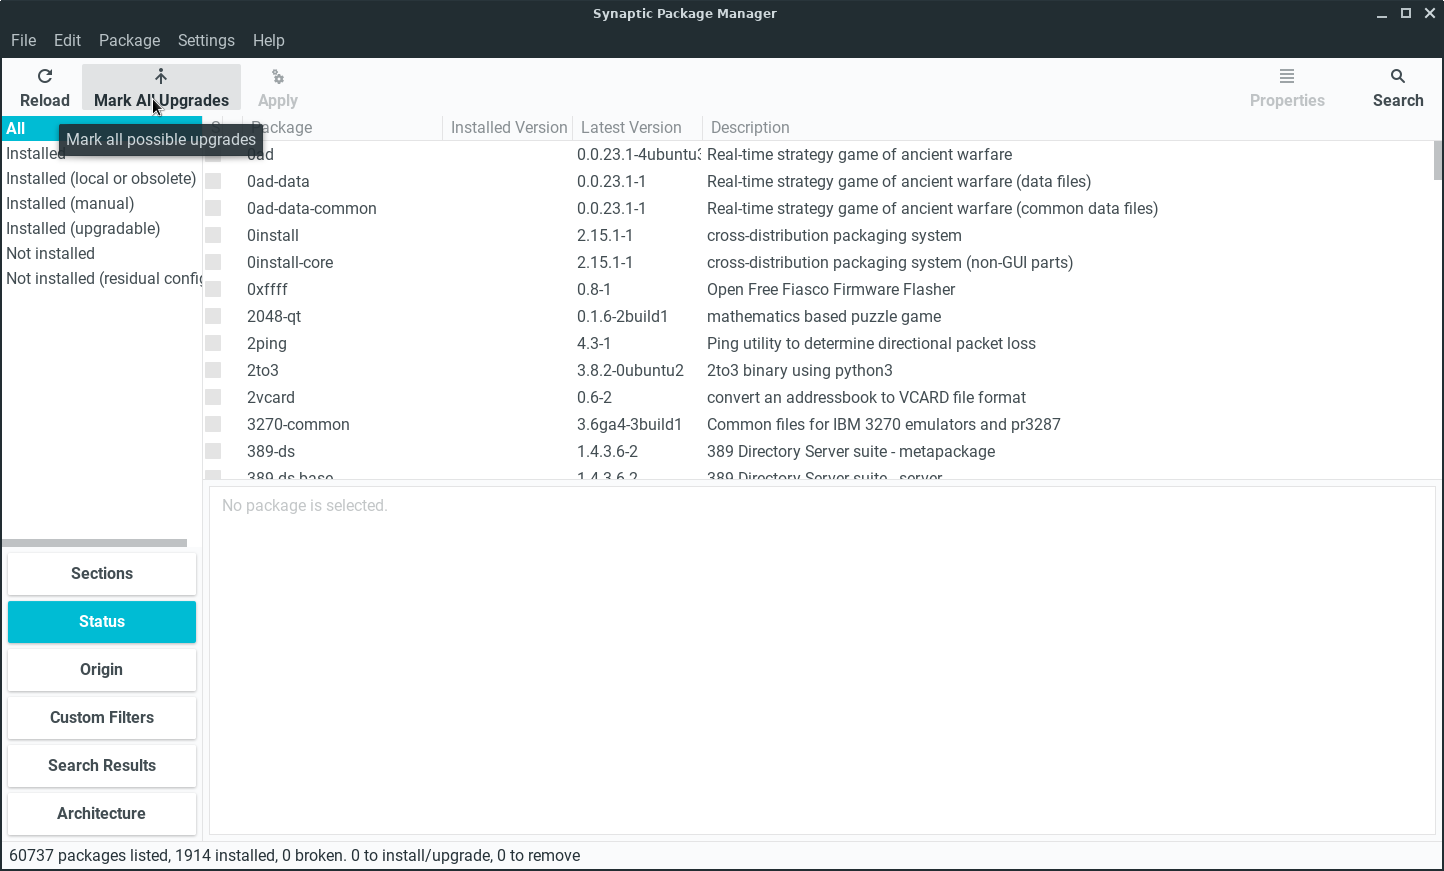The image size is (1444, 871).
Task: Open the Edit menu
Action: click(x=67, y=40)
